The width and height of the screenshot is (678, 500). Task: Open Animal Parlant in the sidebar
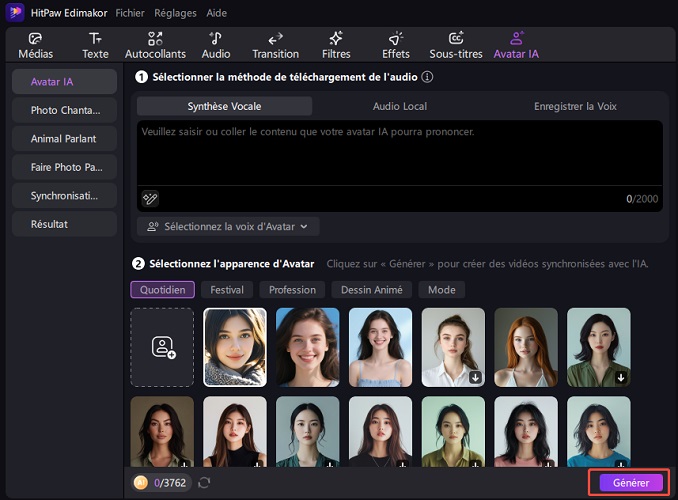tap(64, 139)
